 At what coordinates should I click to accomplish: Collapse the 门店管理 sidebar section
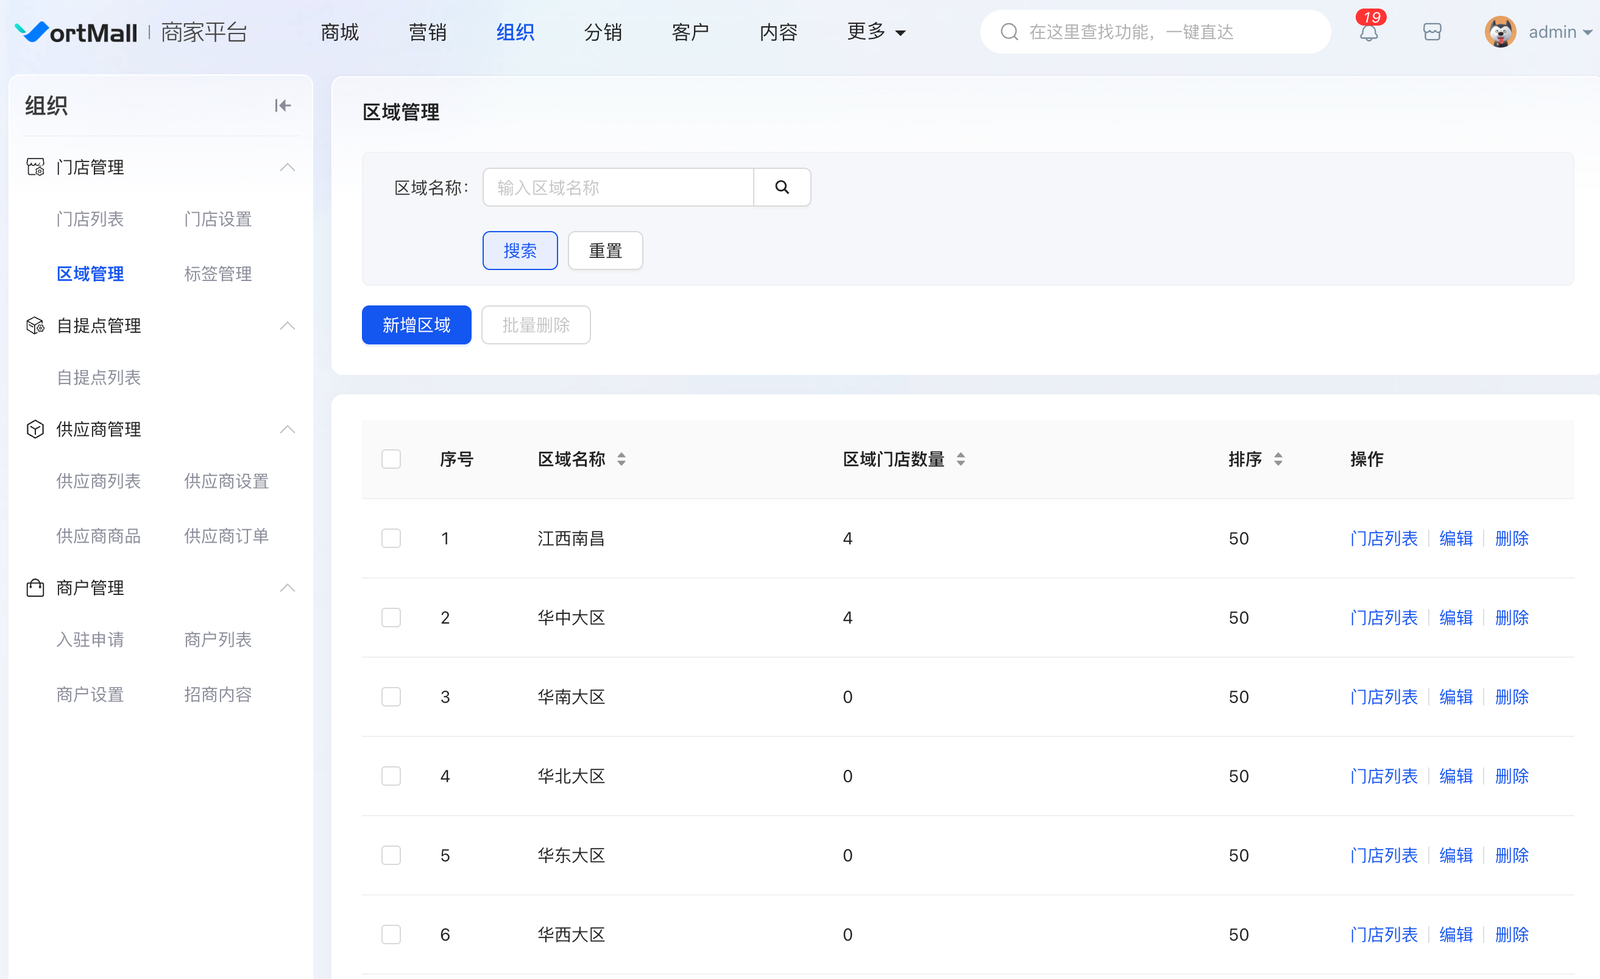pyautogui.click(x=287, y=167)
